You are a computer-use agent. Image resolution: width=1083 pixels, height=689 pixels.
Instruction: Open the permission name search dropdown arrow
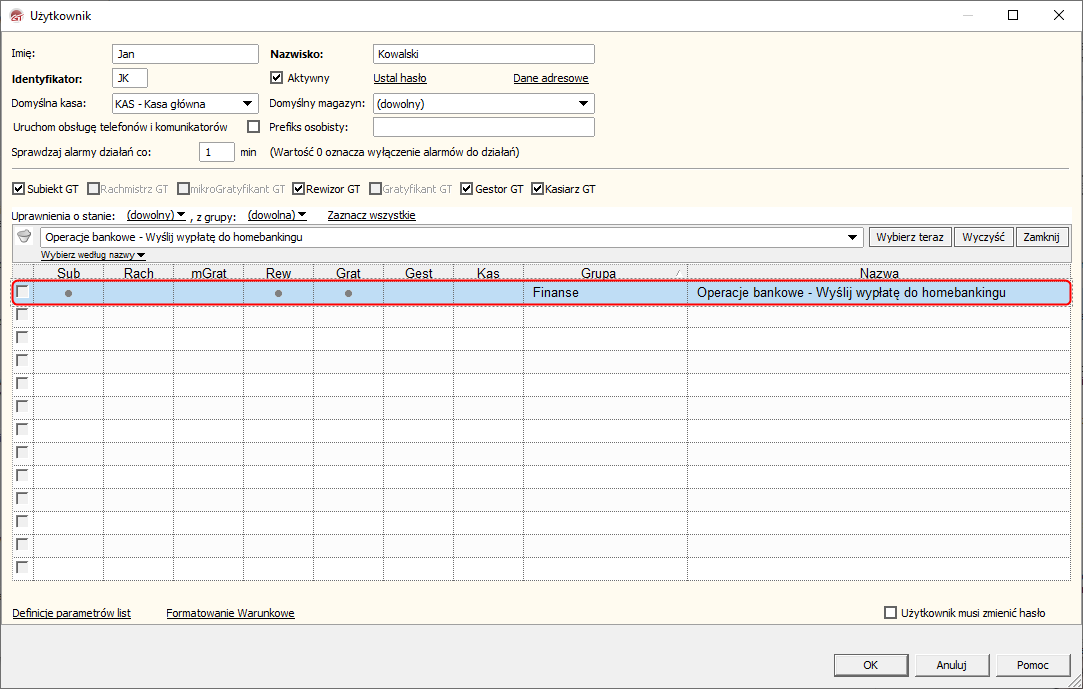click(853, 237)
